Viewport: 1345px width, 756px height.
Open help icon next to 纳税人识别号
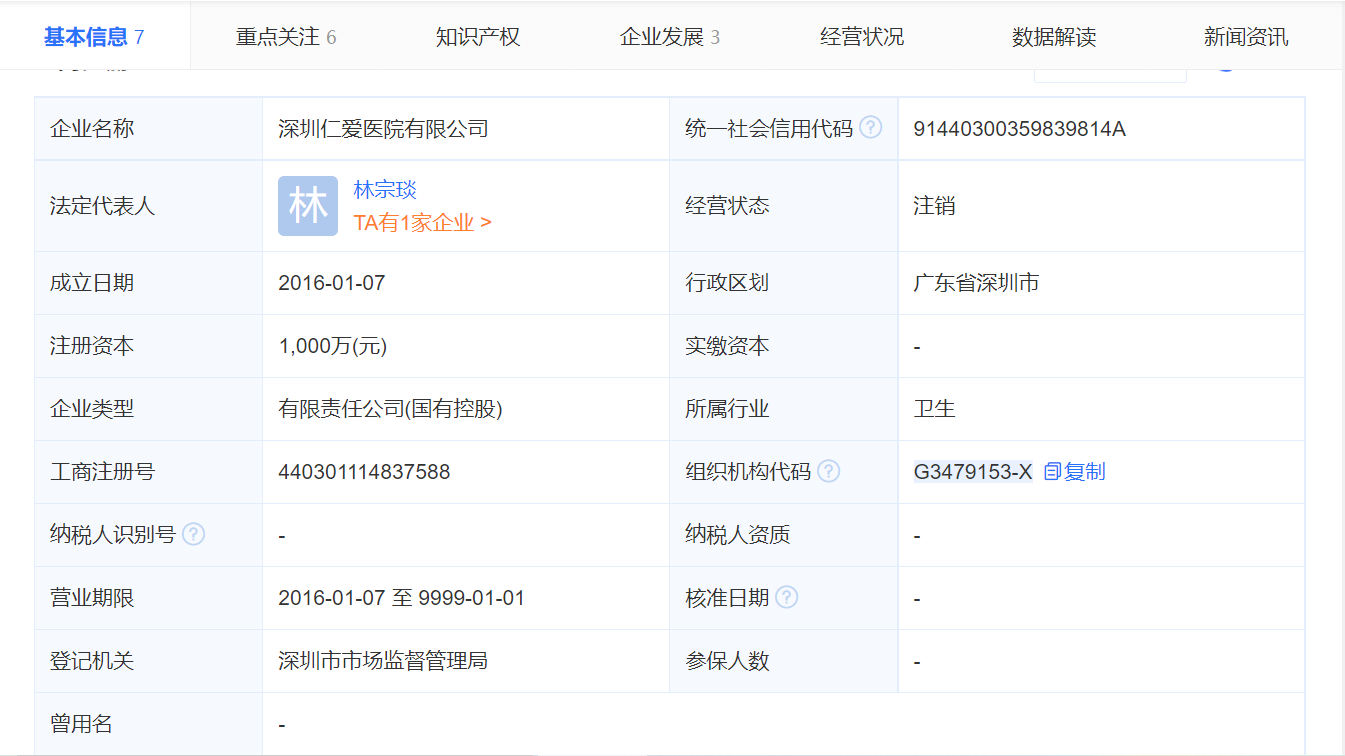(193, 534)
